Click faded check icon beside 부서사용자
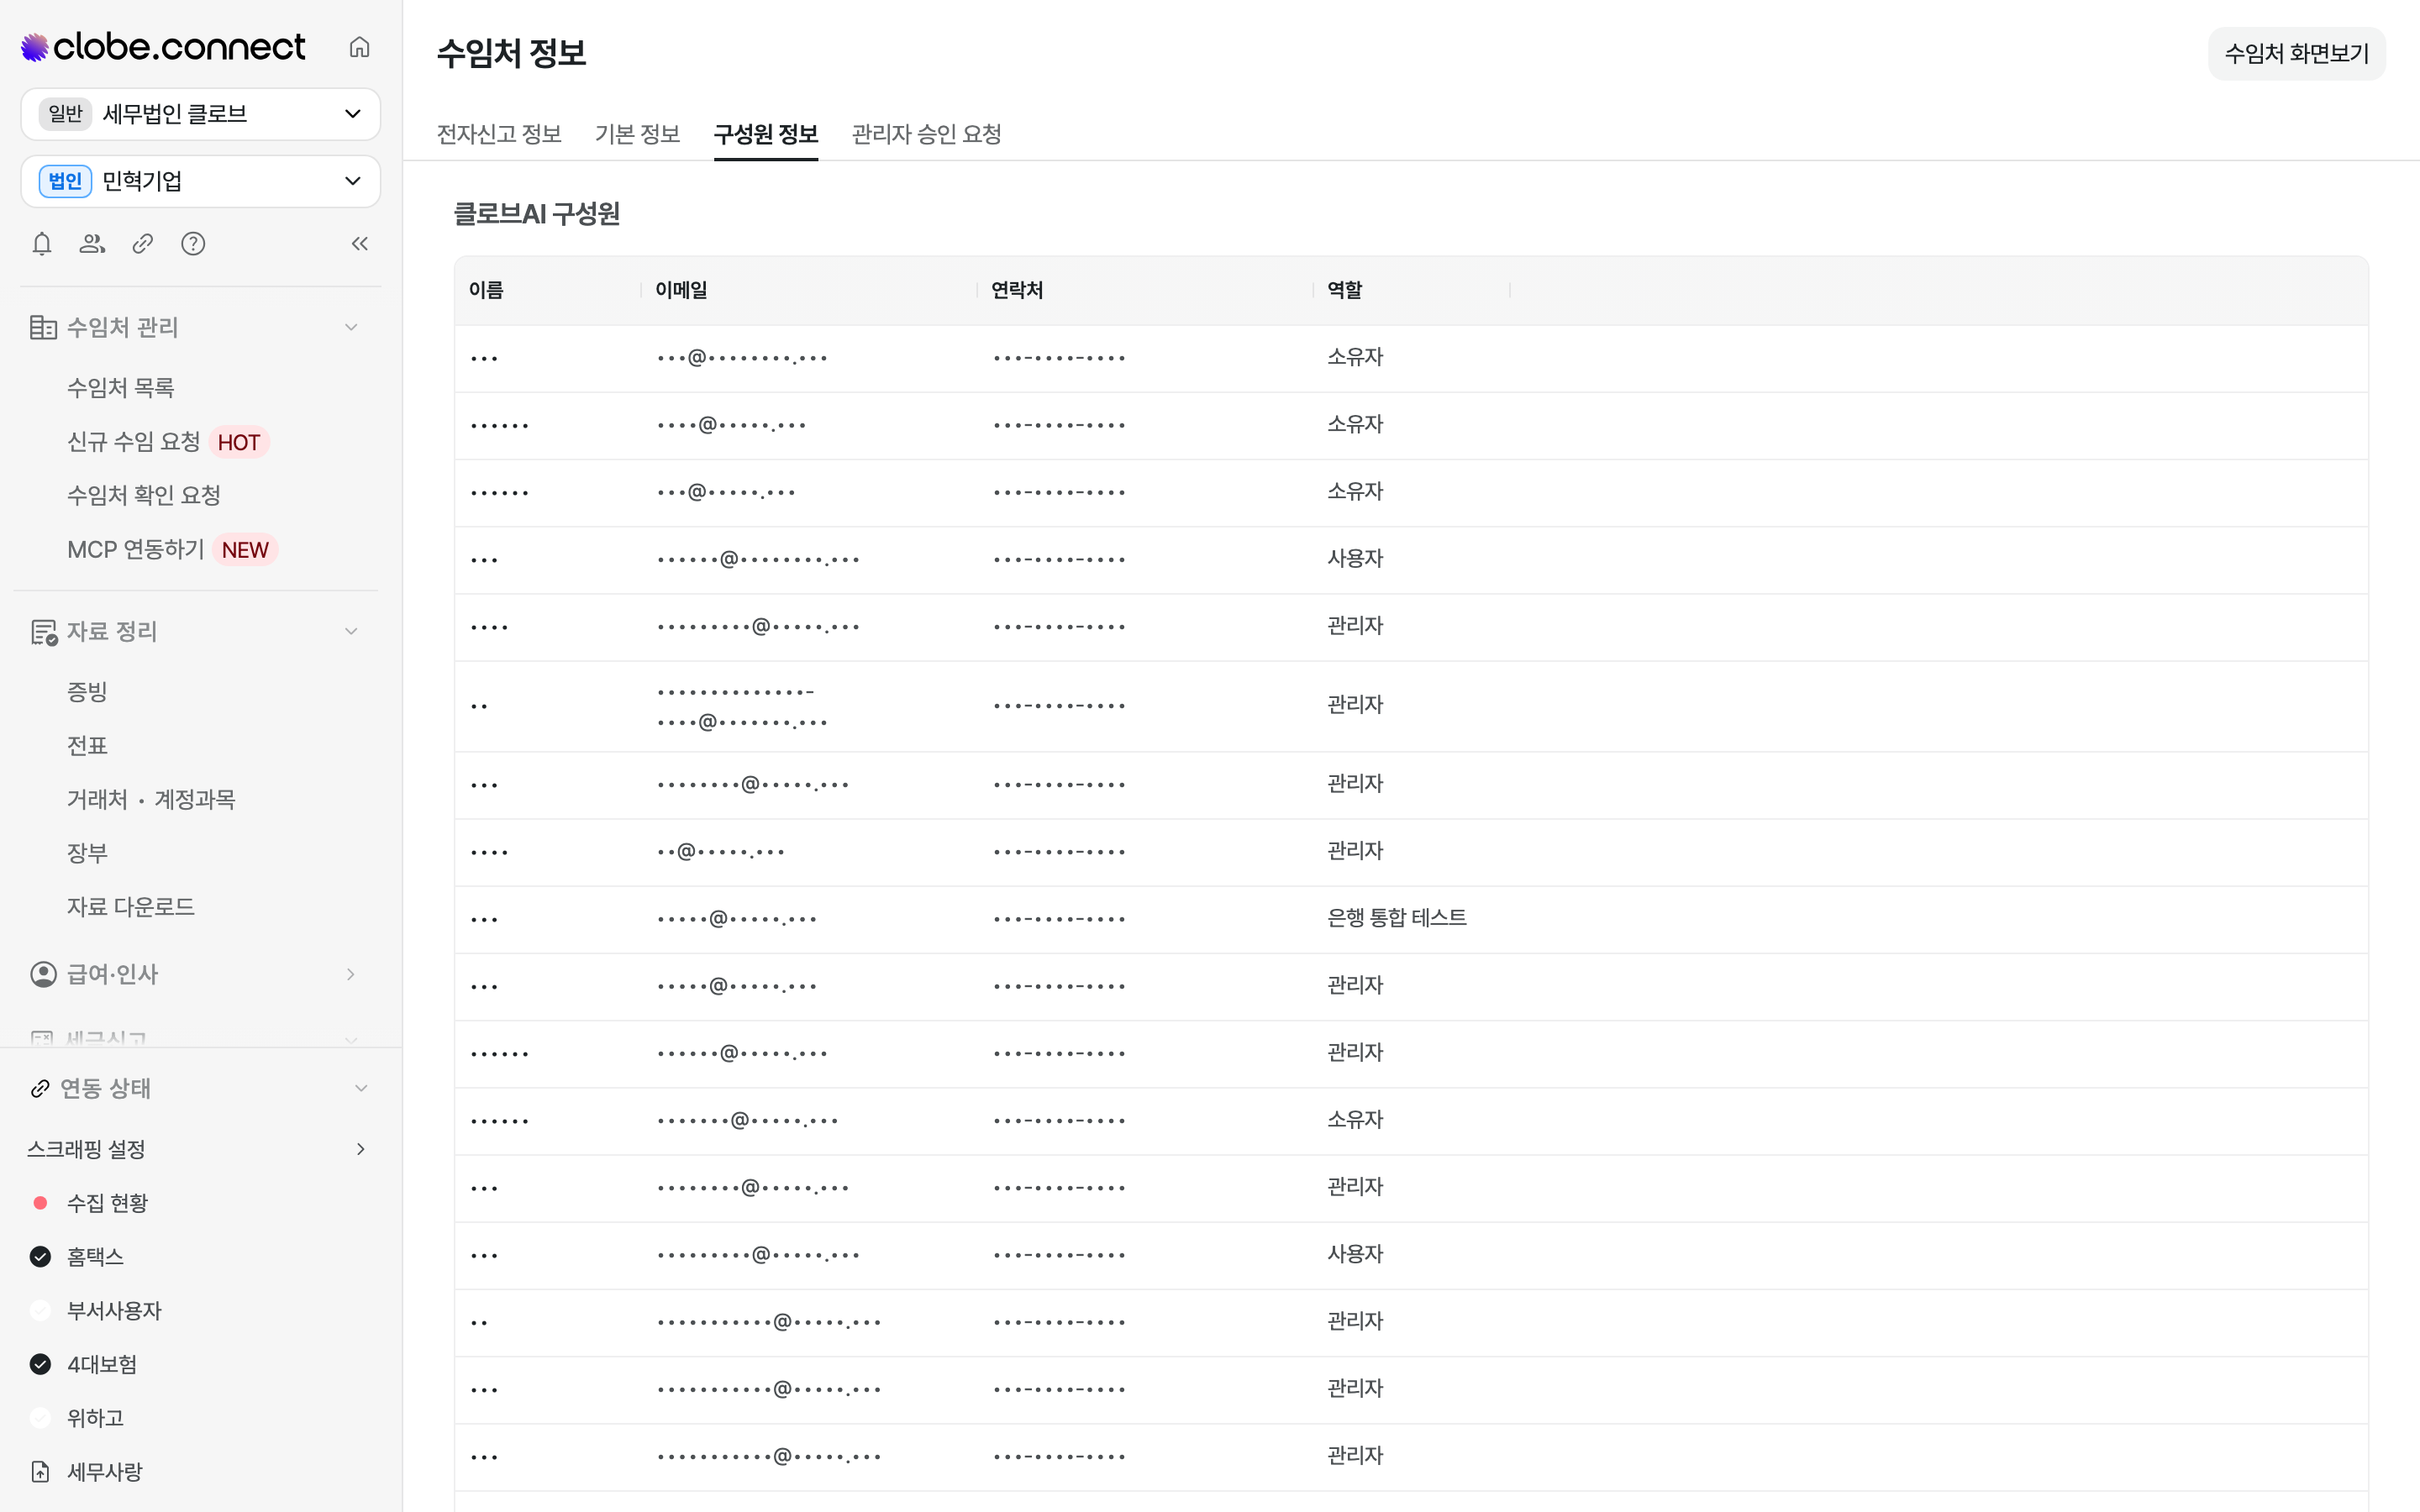This screenshot has height=1512, width=2420. (x=40, y=1310)
